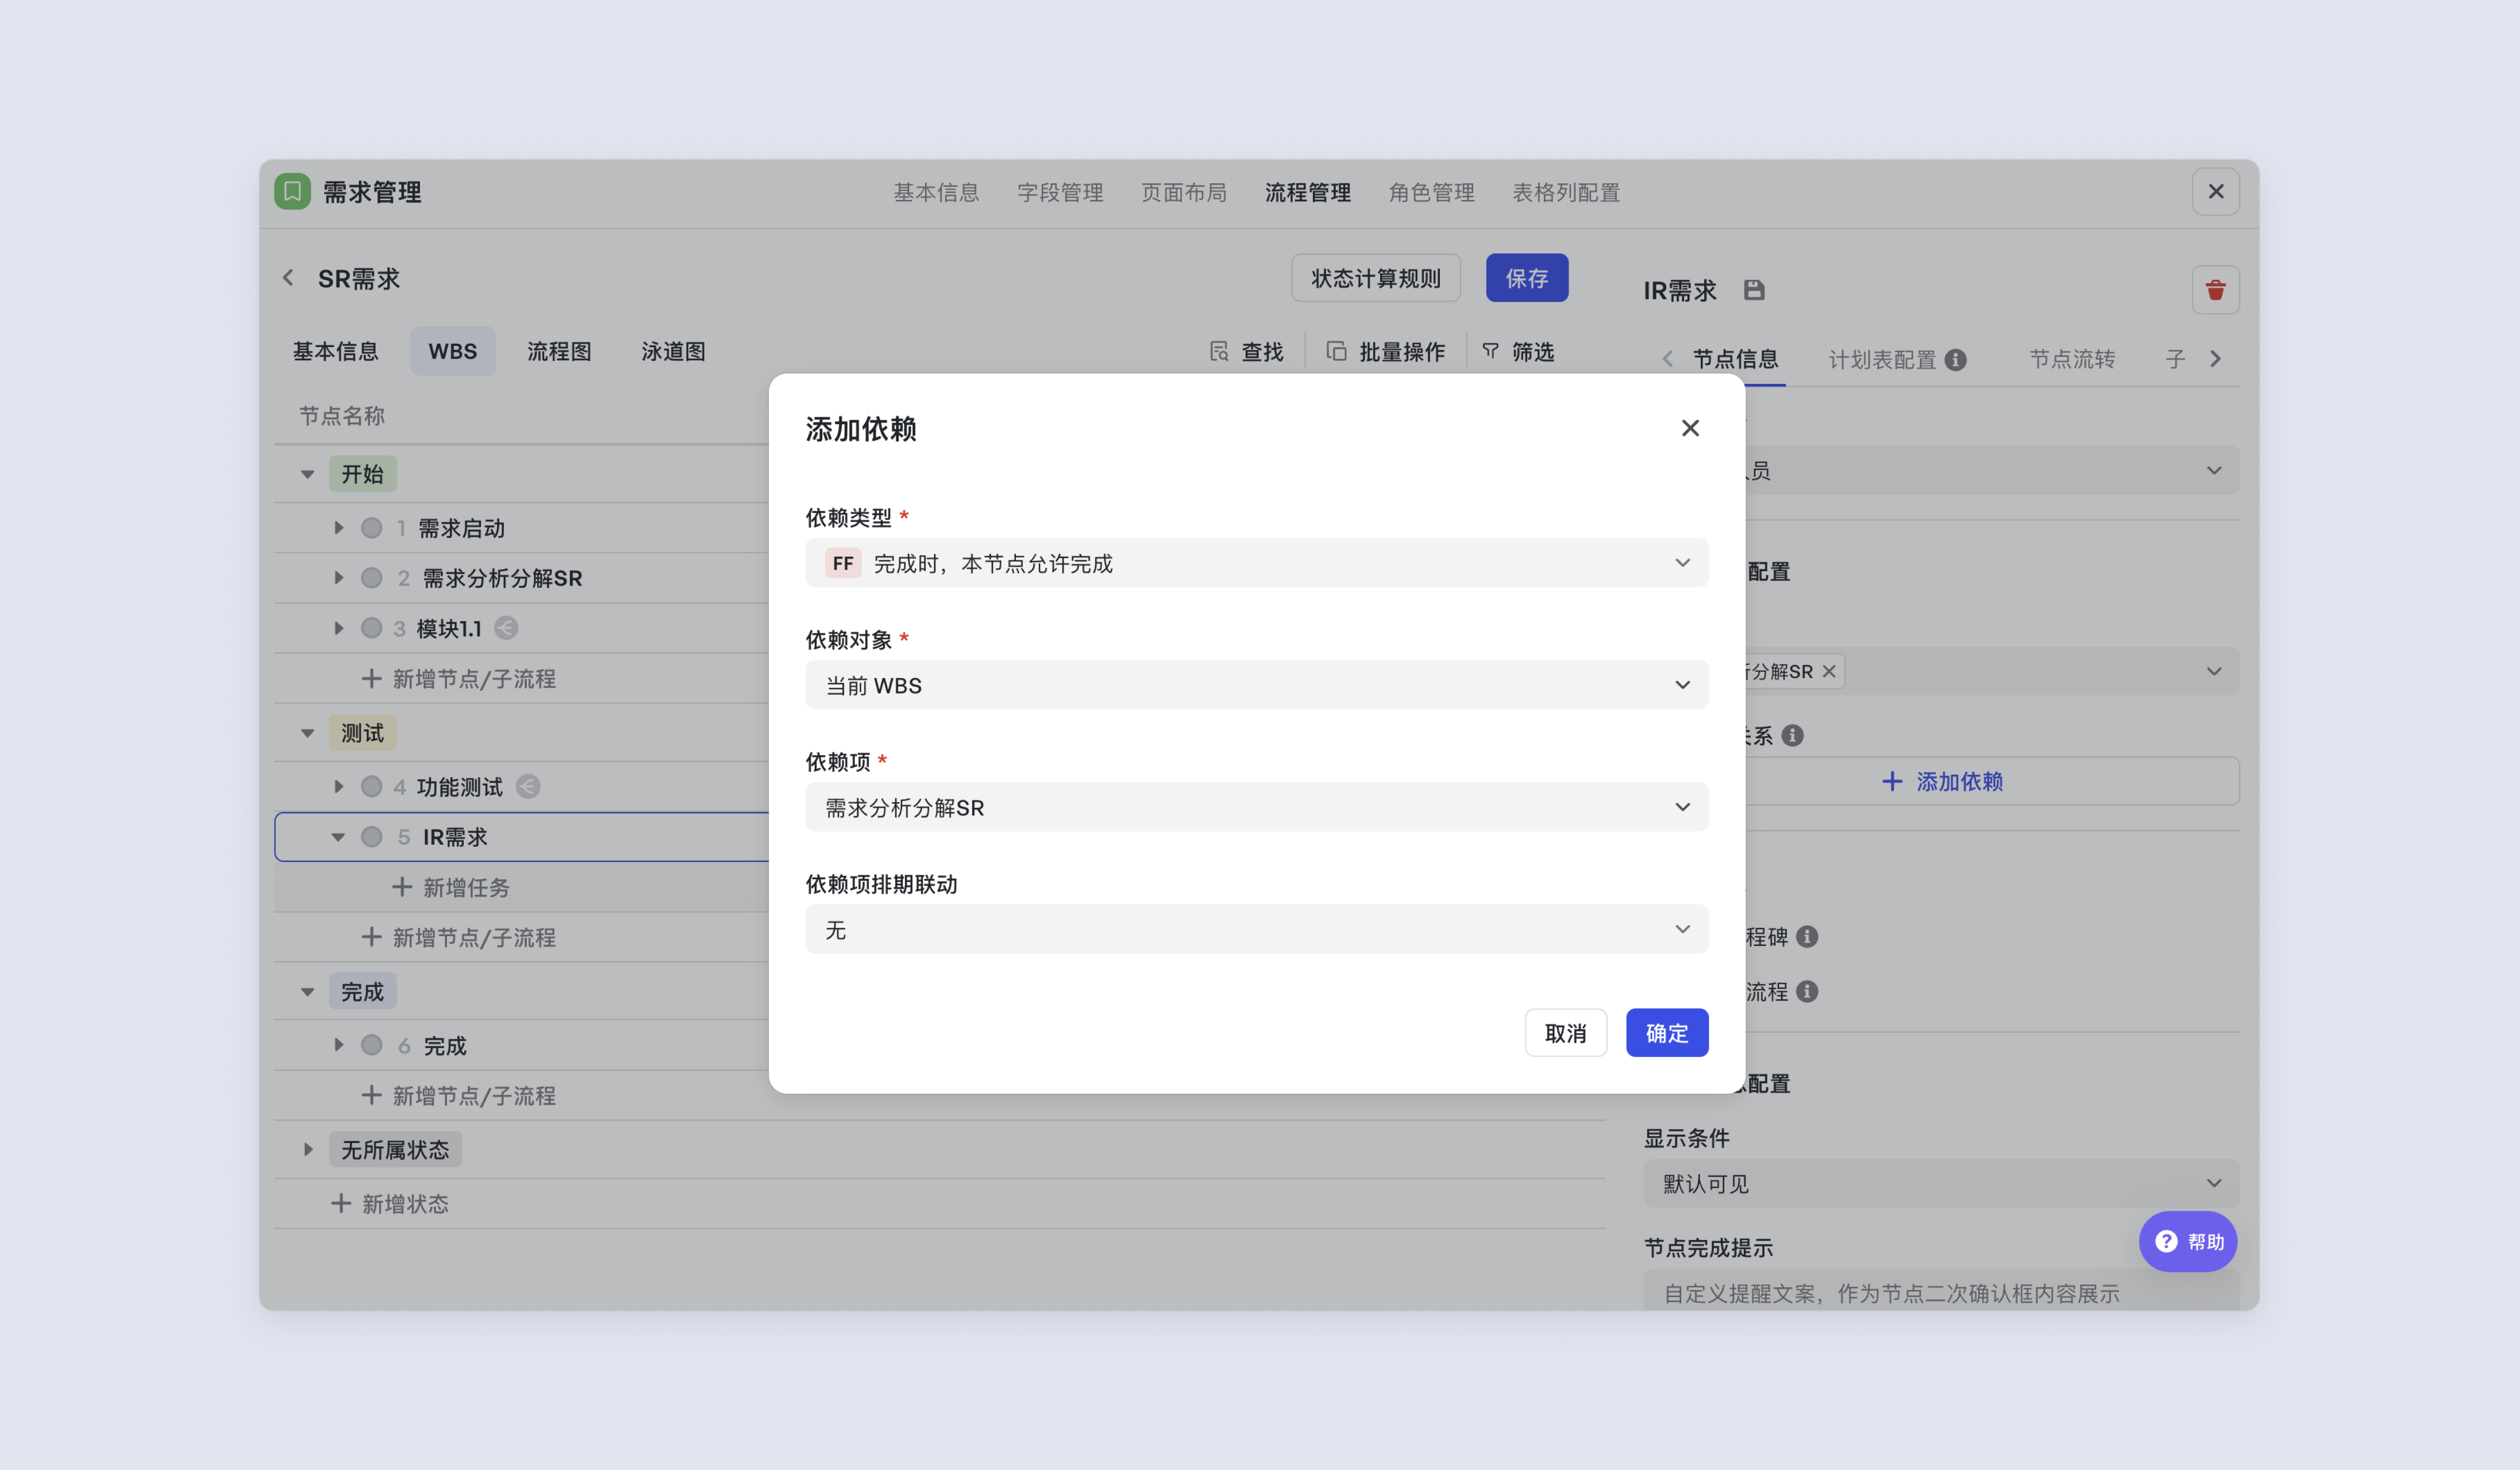This screenshot has width=2520, height=1470.
Task: Collapse the 开始 status group
Action: click(x=307, y=474)
